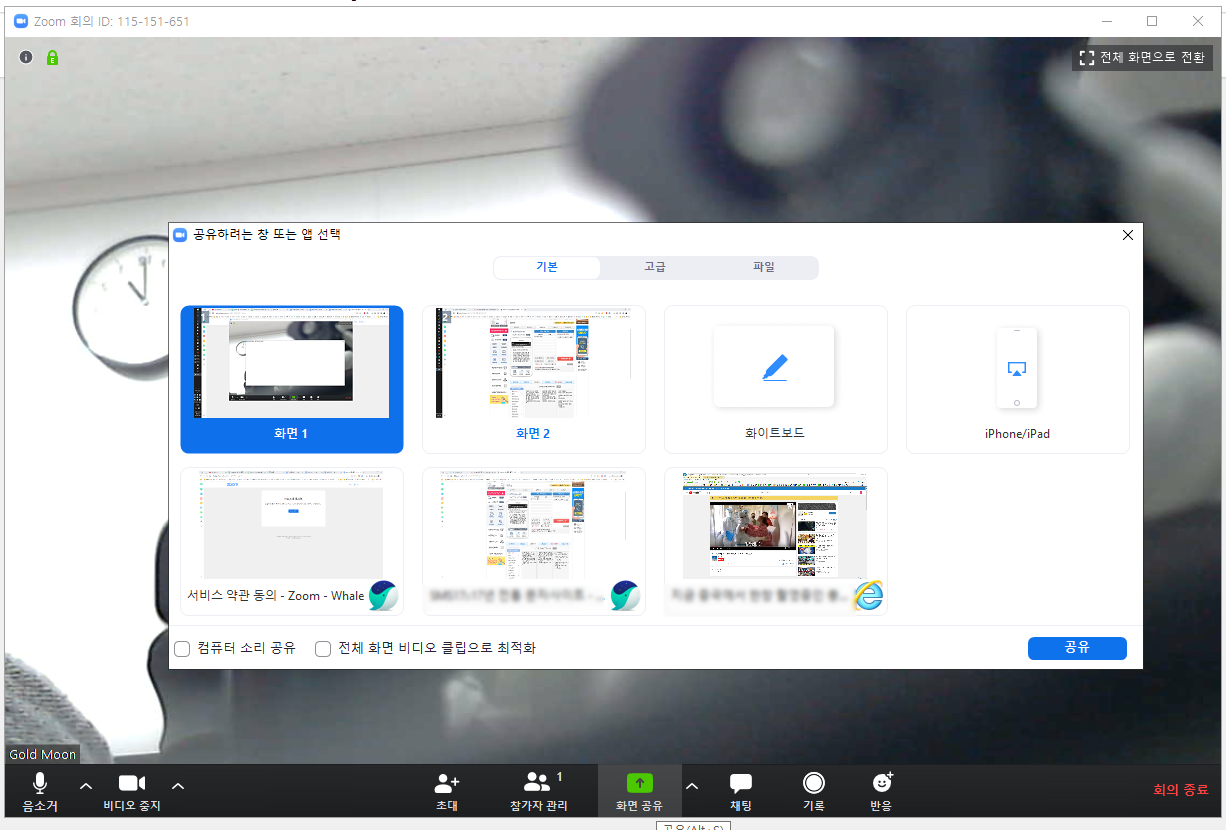1226x830 pixels.
Task: Click the record circle icon
Action: coord(814,783)
